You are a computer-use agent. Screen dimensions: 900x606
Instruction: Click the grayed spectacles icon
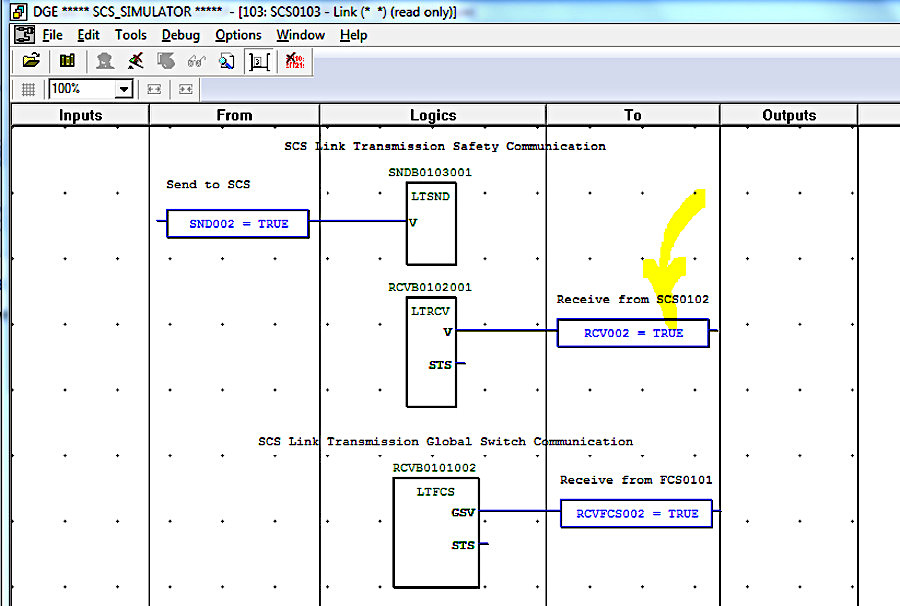click(x=196, y=60)
